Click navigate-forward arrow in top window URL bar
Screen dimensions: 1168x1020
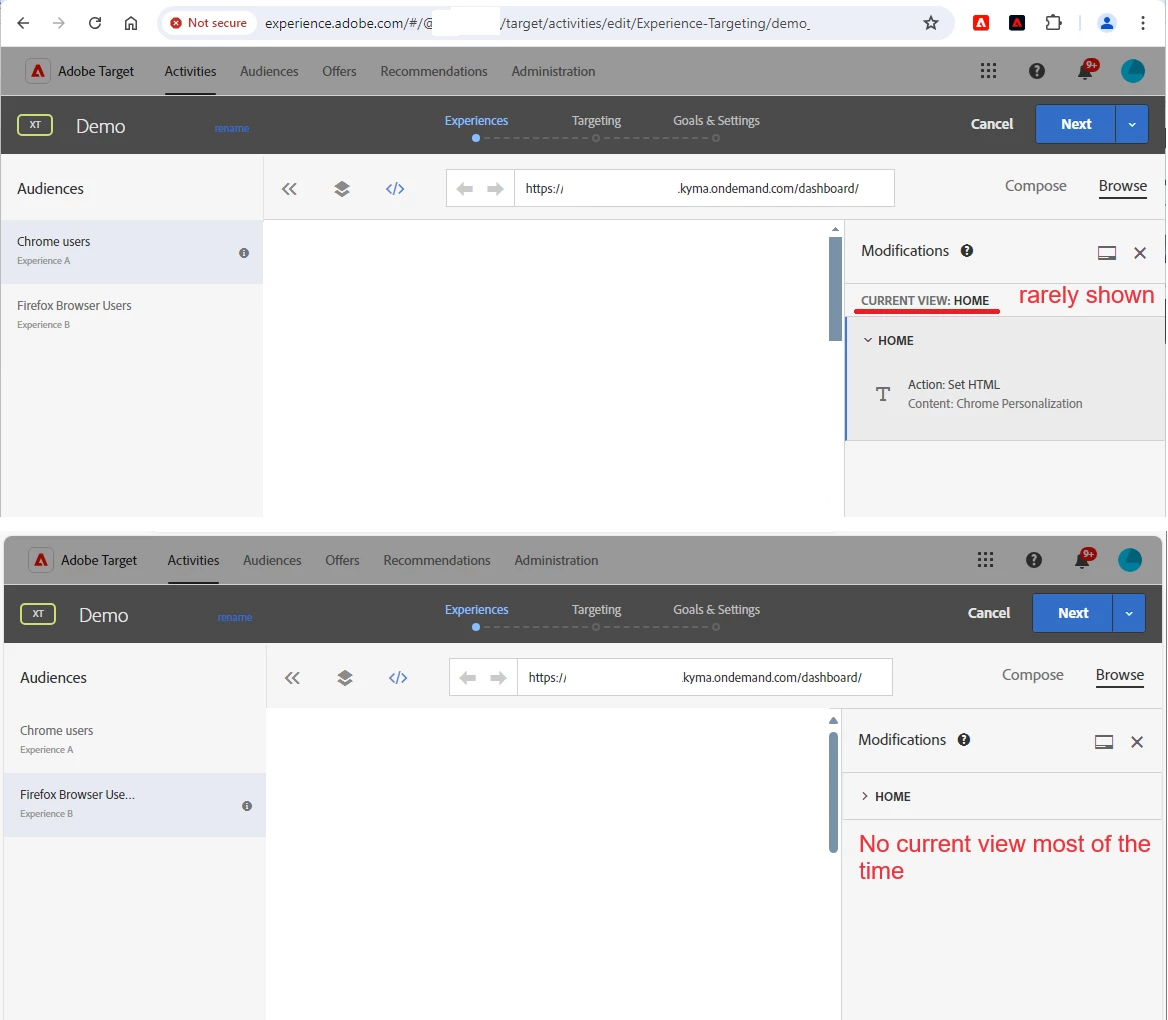coord(495,189)
